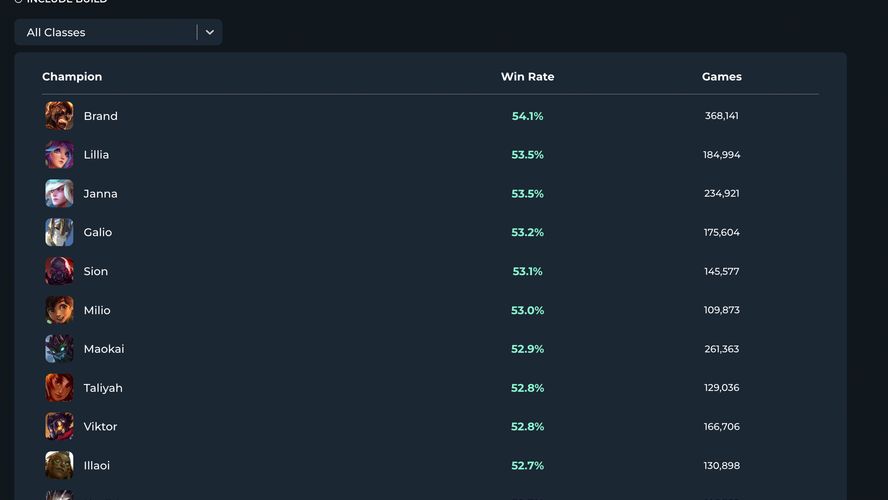The image size is (888, 500).
Task: Click Brand's champion portrait icon
Action: (x=59, y=116)
